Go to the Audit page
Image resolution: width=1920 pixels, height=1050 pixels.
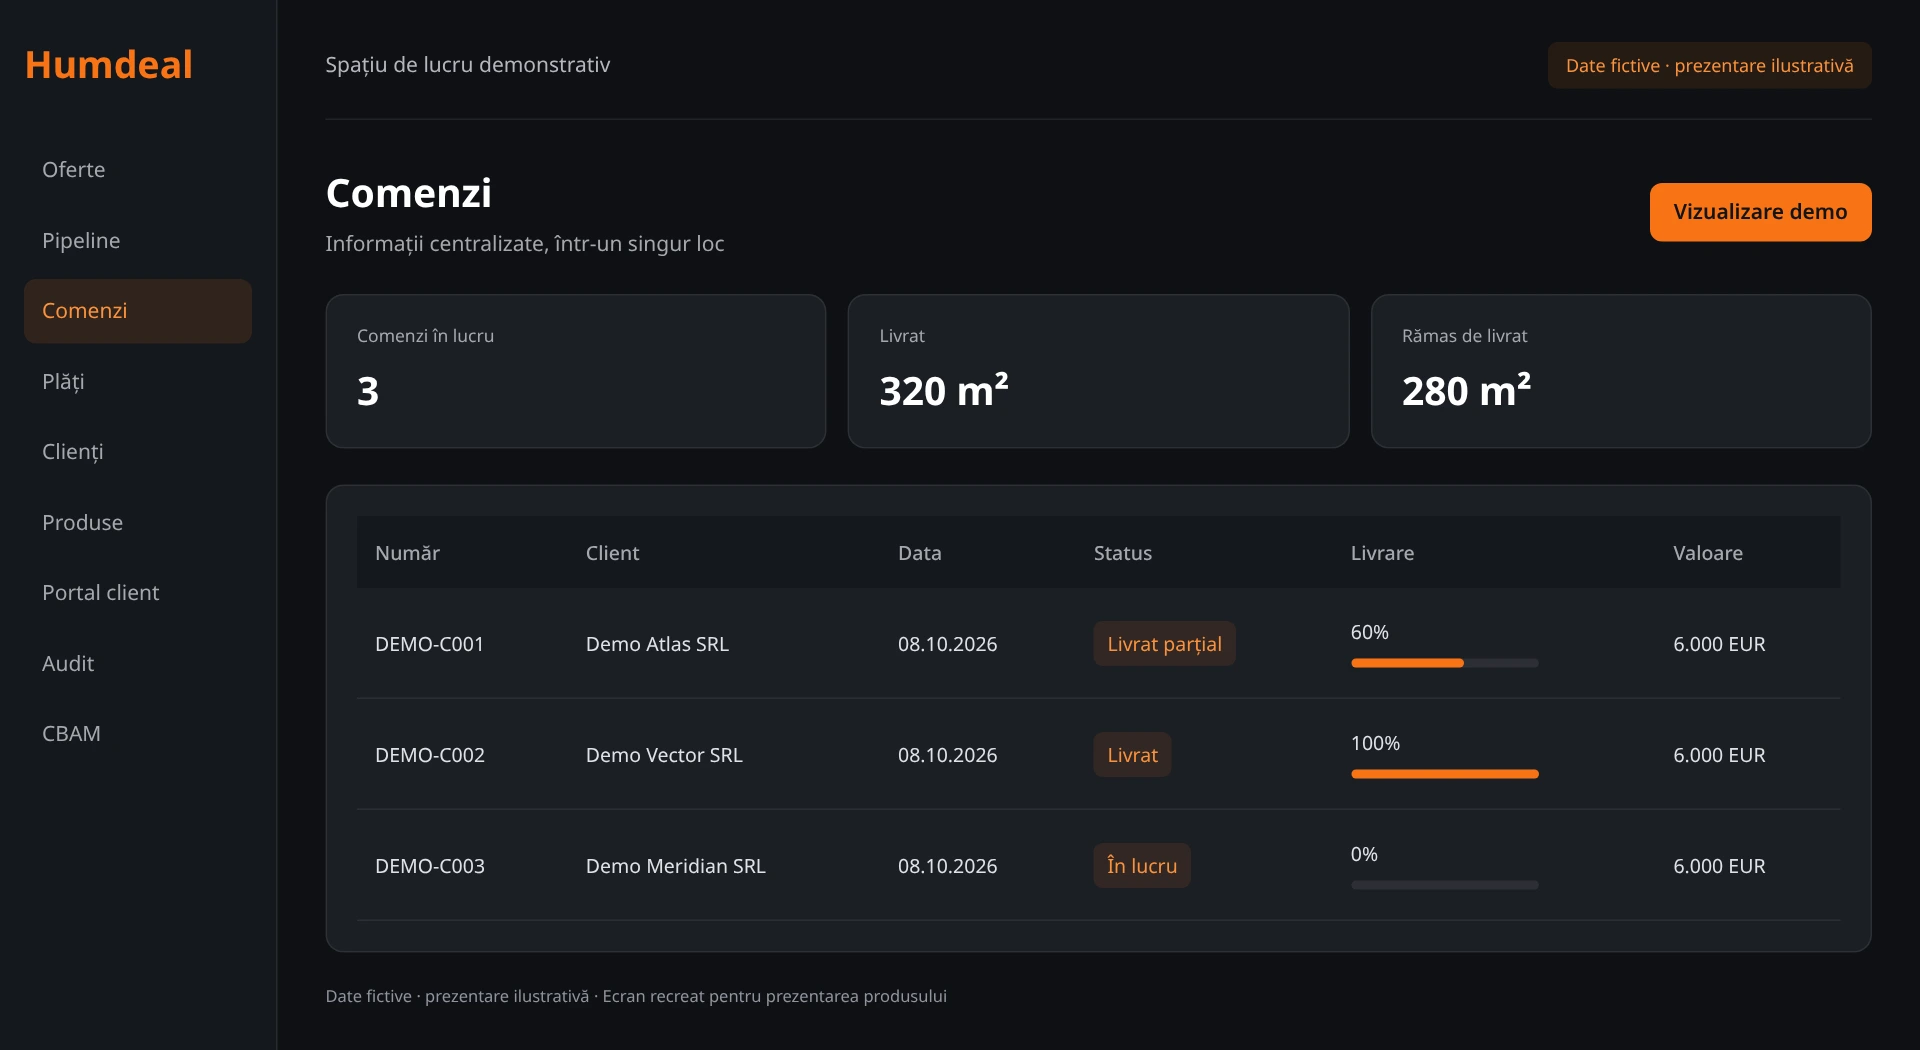coord(138,664)
